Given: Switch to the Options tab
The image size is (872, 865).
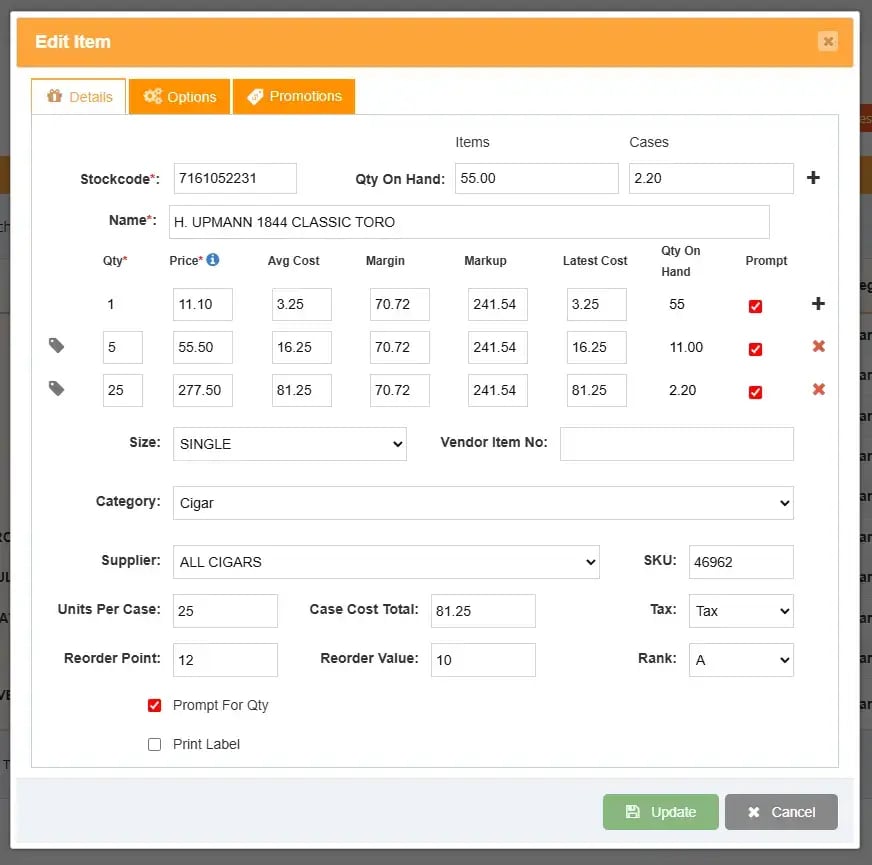Looking at the screenshot, I should [180, 97].
